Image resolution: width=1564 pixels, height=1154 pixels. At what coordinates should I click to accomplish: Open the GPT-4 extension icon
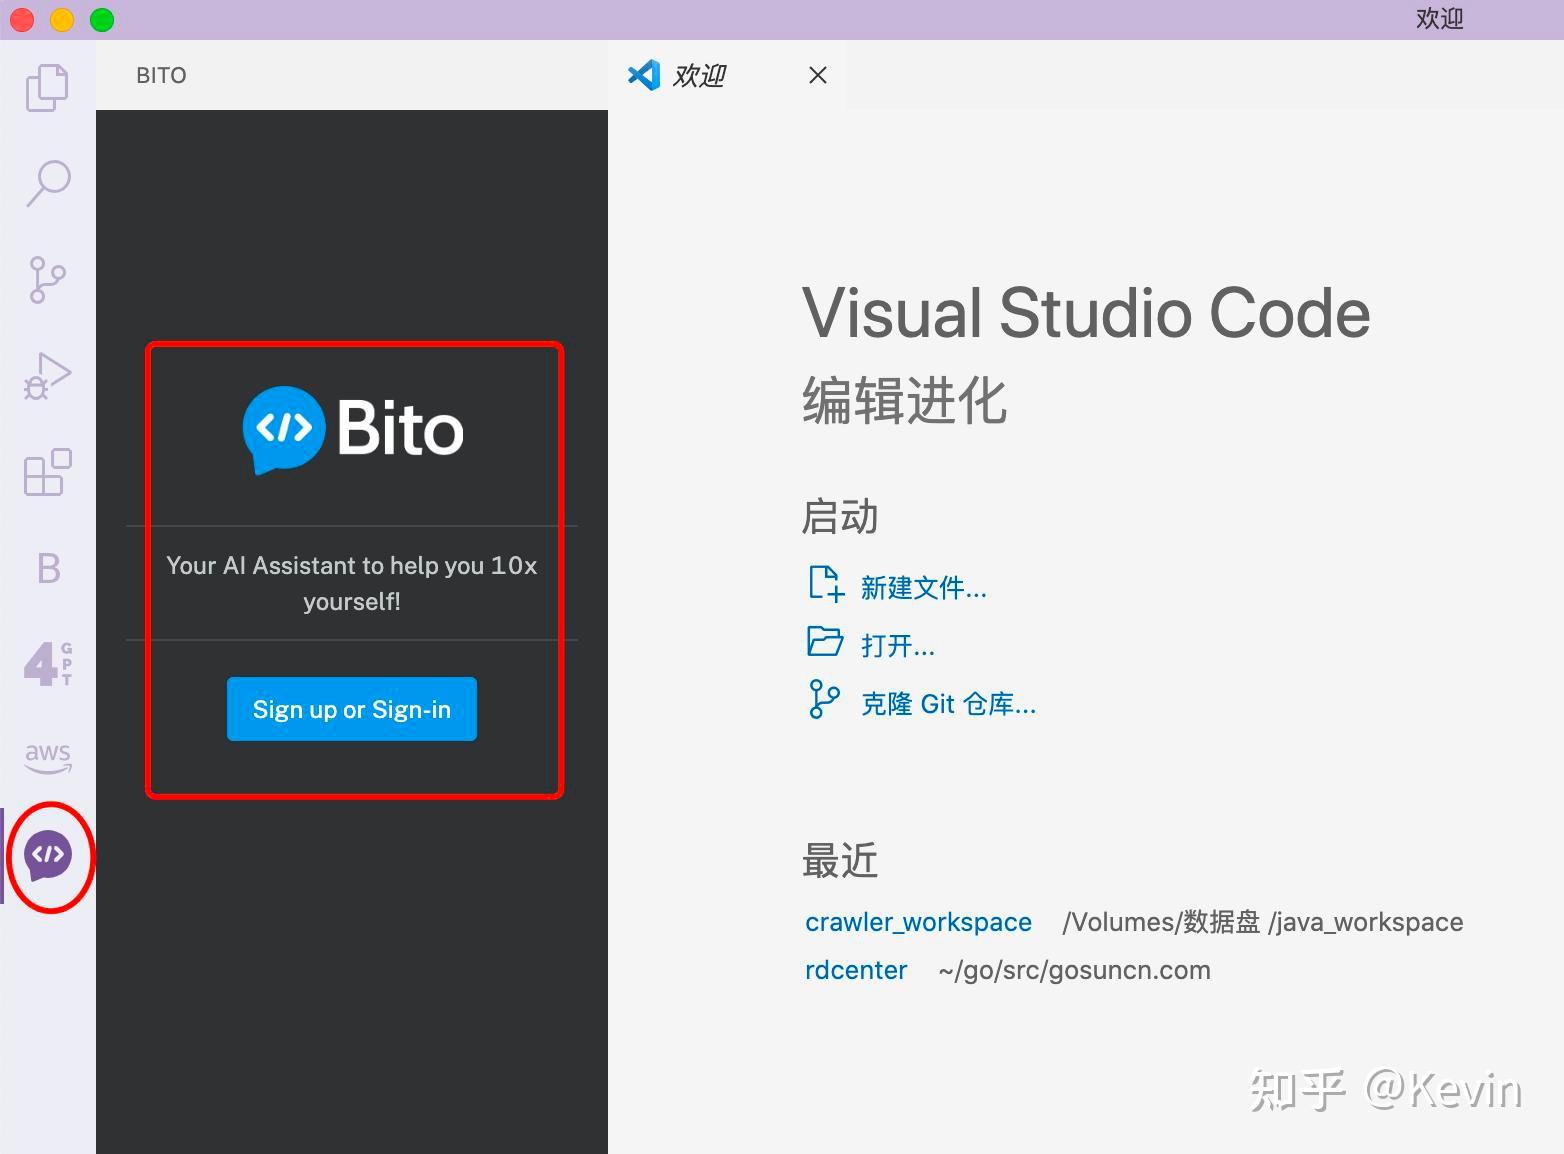(x=47, y=663)
